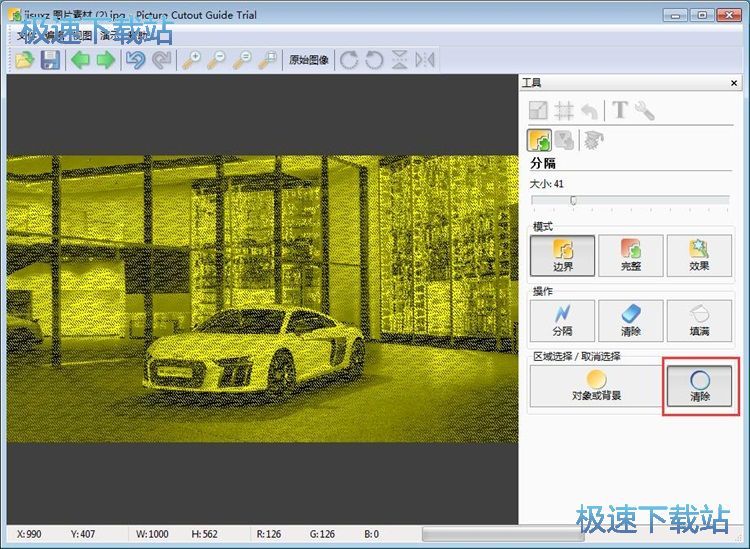Image resolution: width=750 pixels, height=549 pixels.
Task: Click the save floppy disk icon
Action: click(49, 60)
